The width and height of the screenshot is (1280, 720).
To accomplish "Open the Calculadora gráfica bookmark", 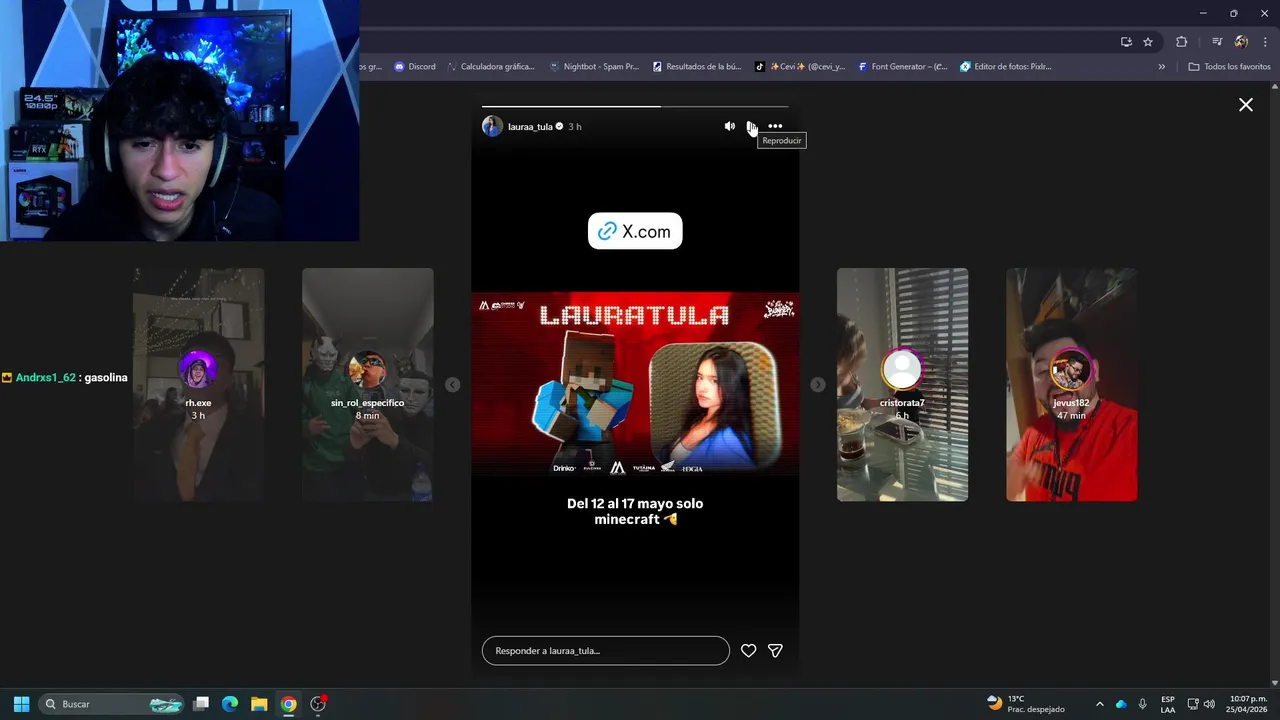I will coord(491,67).
